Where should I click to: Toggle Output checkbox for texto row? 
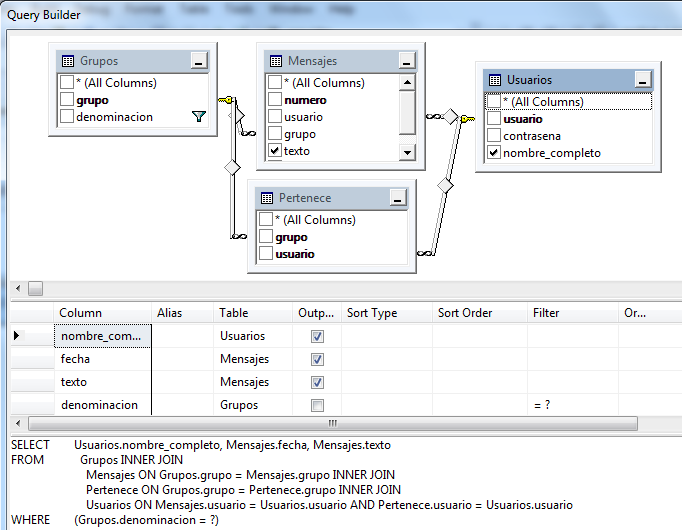(318, 383)
